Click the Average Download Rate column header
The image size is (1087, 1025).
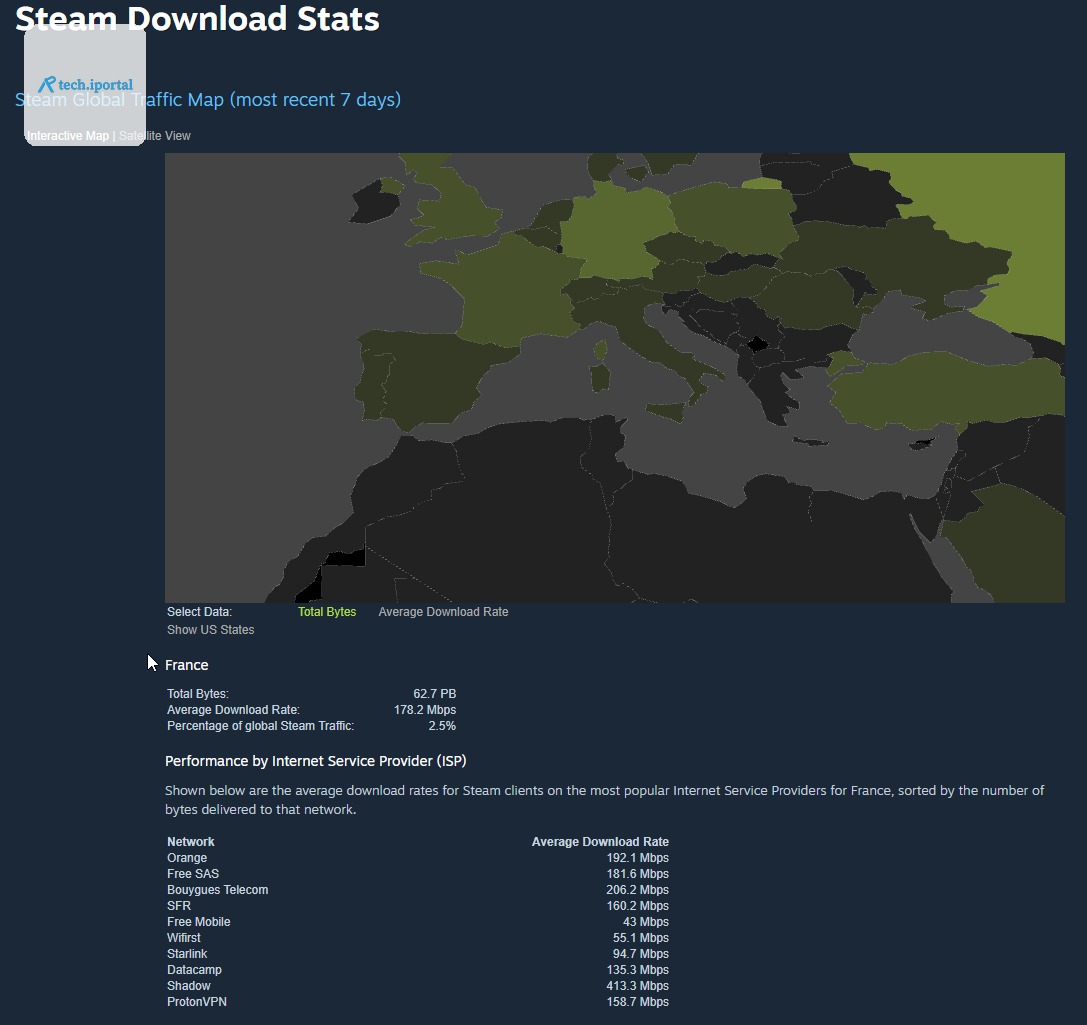tap(600, 841)
